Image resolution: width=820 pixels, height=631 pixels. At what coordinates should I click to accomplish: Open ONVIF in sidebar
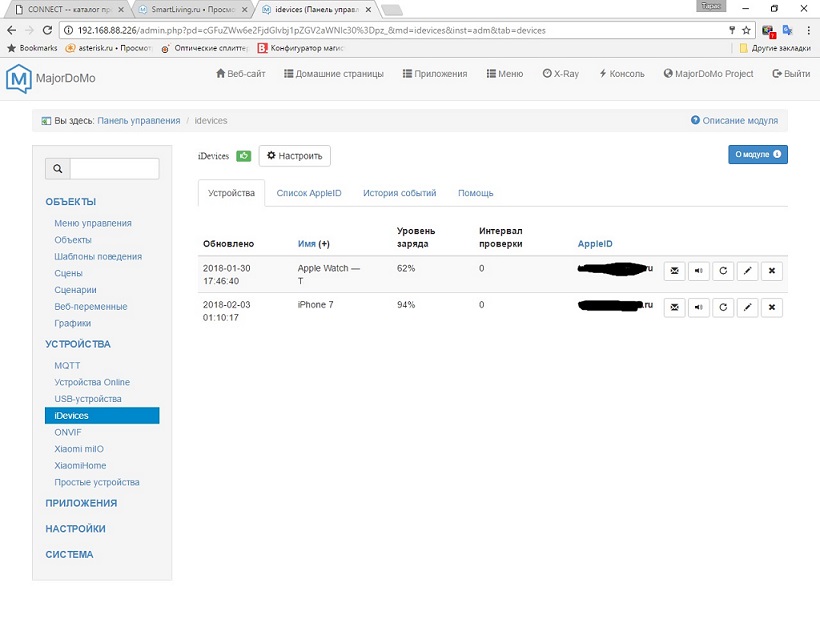(67, 432)
